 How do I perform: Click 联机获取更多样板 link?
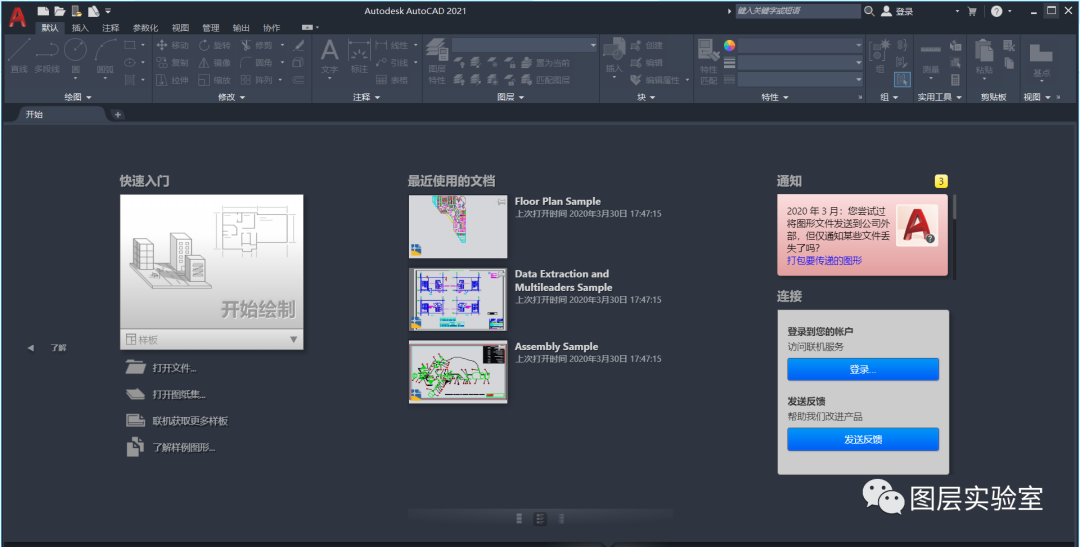[190, 421]
